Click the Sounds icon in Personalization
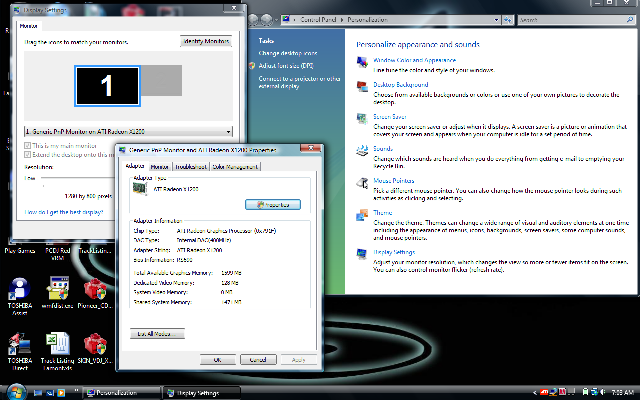This screenshot has height=400, width=640. click(362, 151)
